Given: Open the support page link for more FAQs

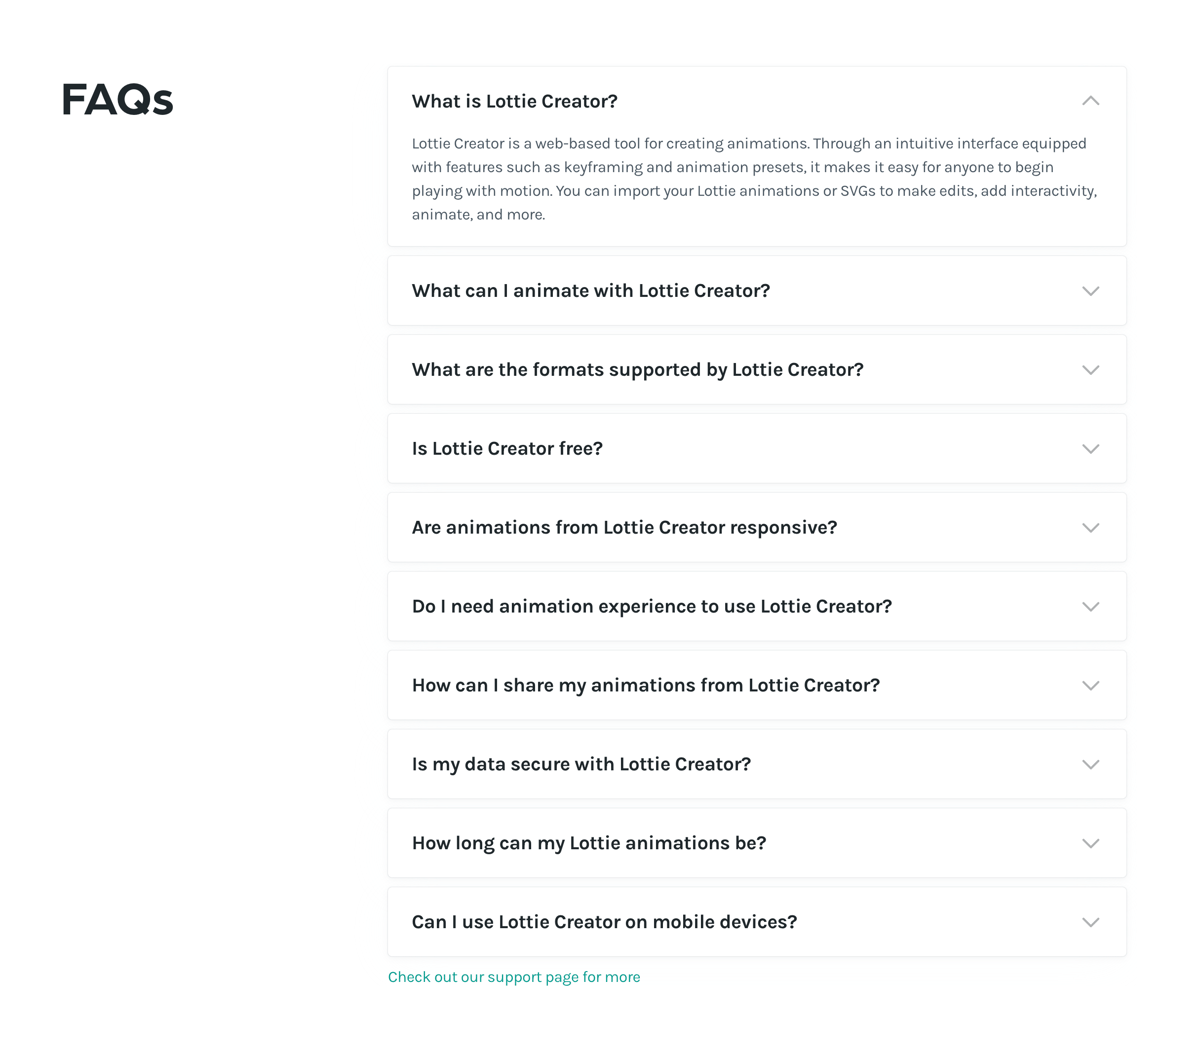Looking at the screenshot, I should pyautogui.click(x=513, y=977).
